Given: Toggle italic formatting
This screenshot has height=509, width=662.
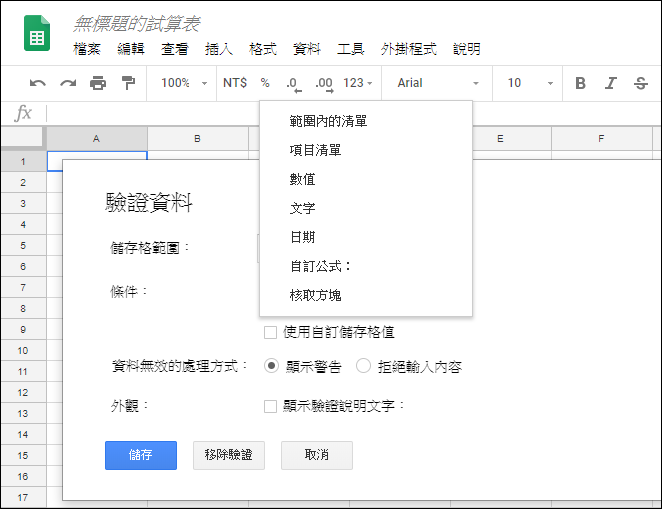Looking at the screenshot, I should click(x=610, y=83).
